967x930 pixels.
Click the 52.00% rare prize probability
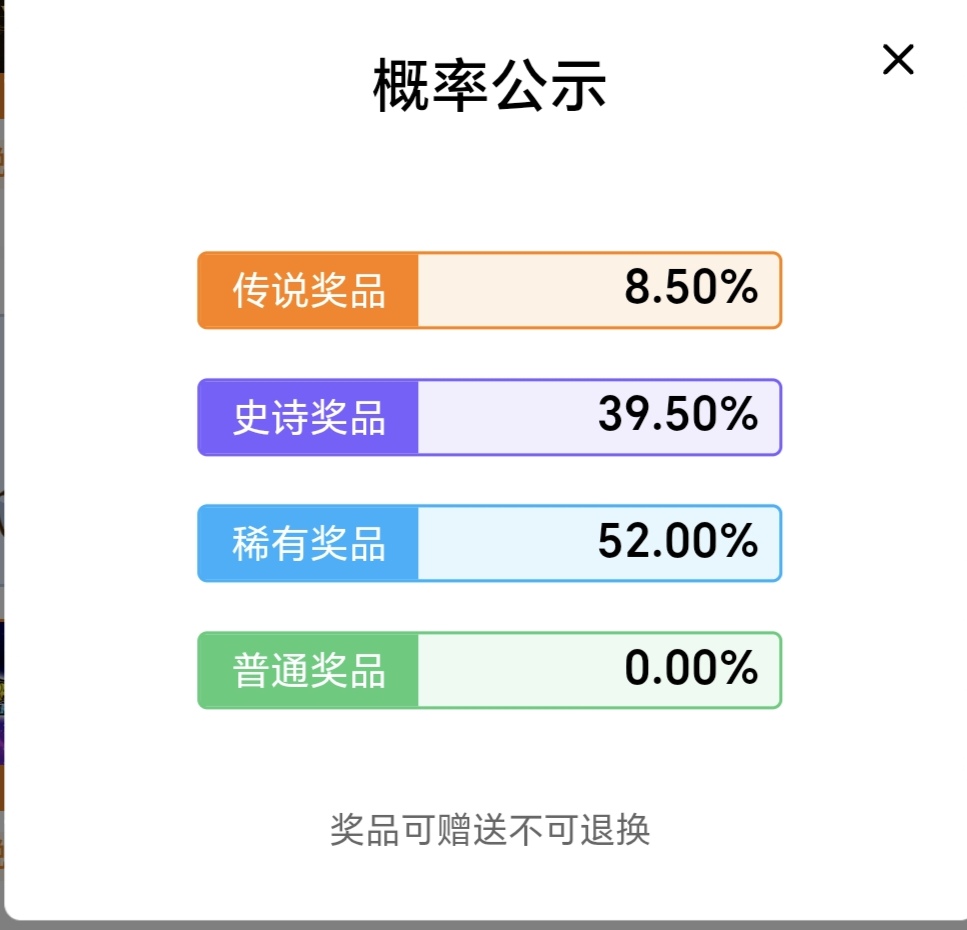tap(678, 542)
